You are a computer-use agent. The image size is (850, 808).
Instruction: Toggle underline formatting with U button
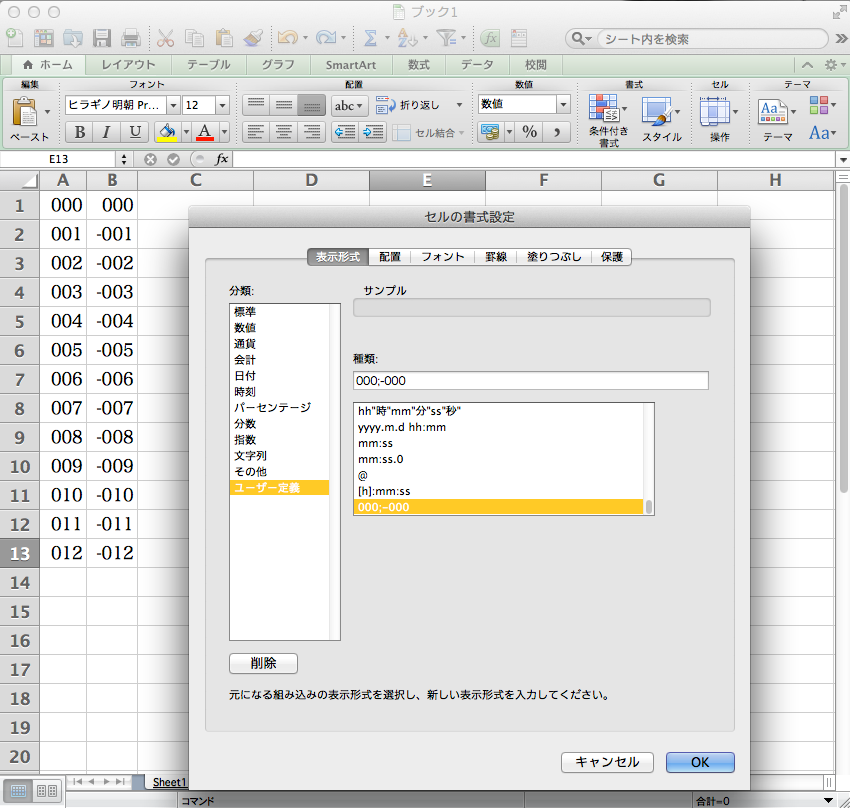tap(135, 132)
